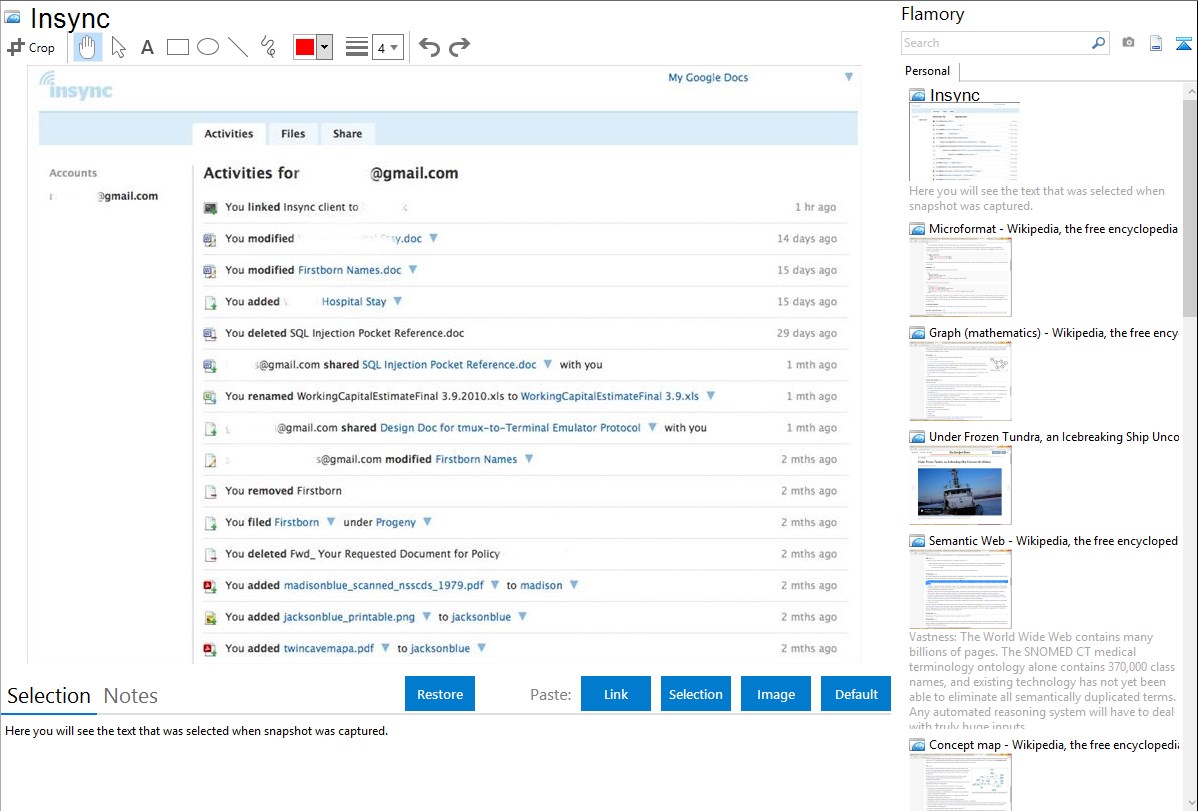Open the twincavemapa.pdf link
Screen dimensions: 1198x811
(x=329, y=648)
